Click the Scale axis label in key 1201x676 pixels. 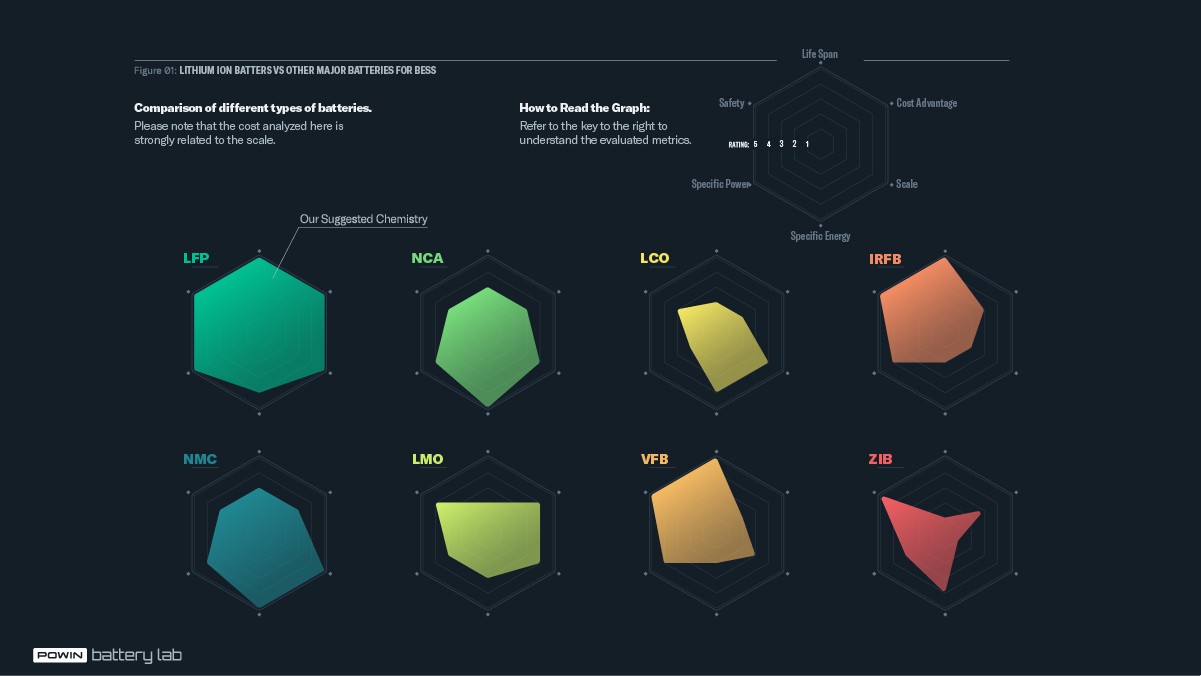click(907, 184)
